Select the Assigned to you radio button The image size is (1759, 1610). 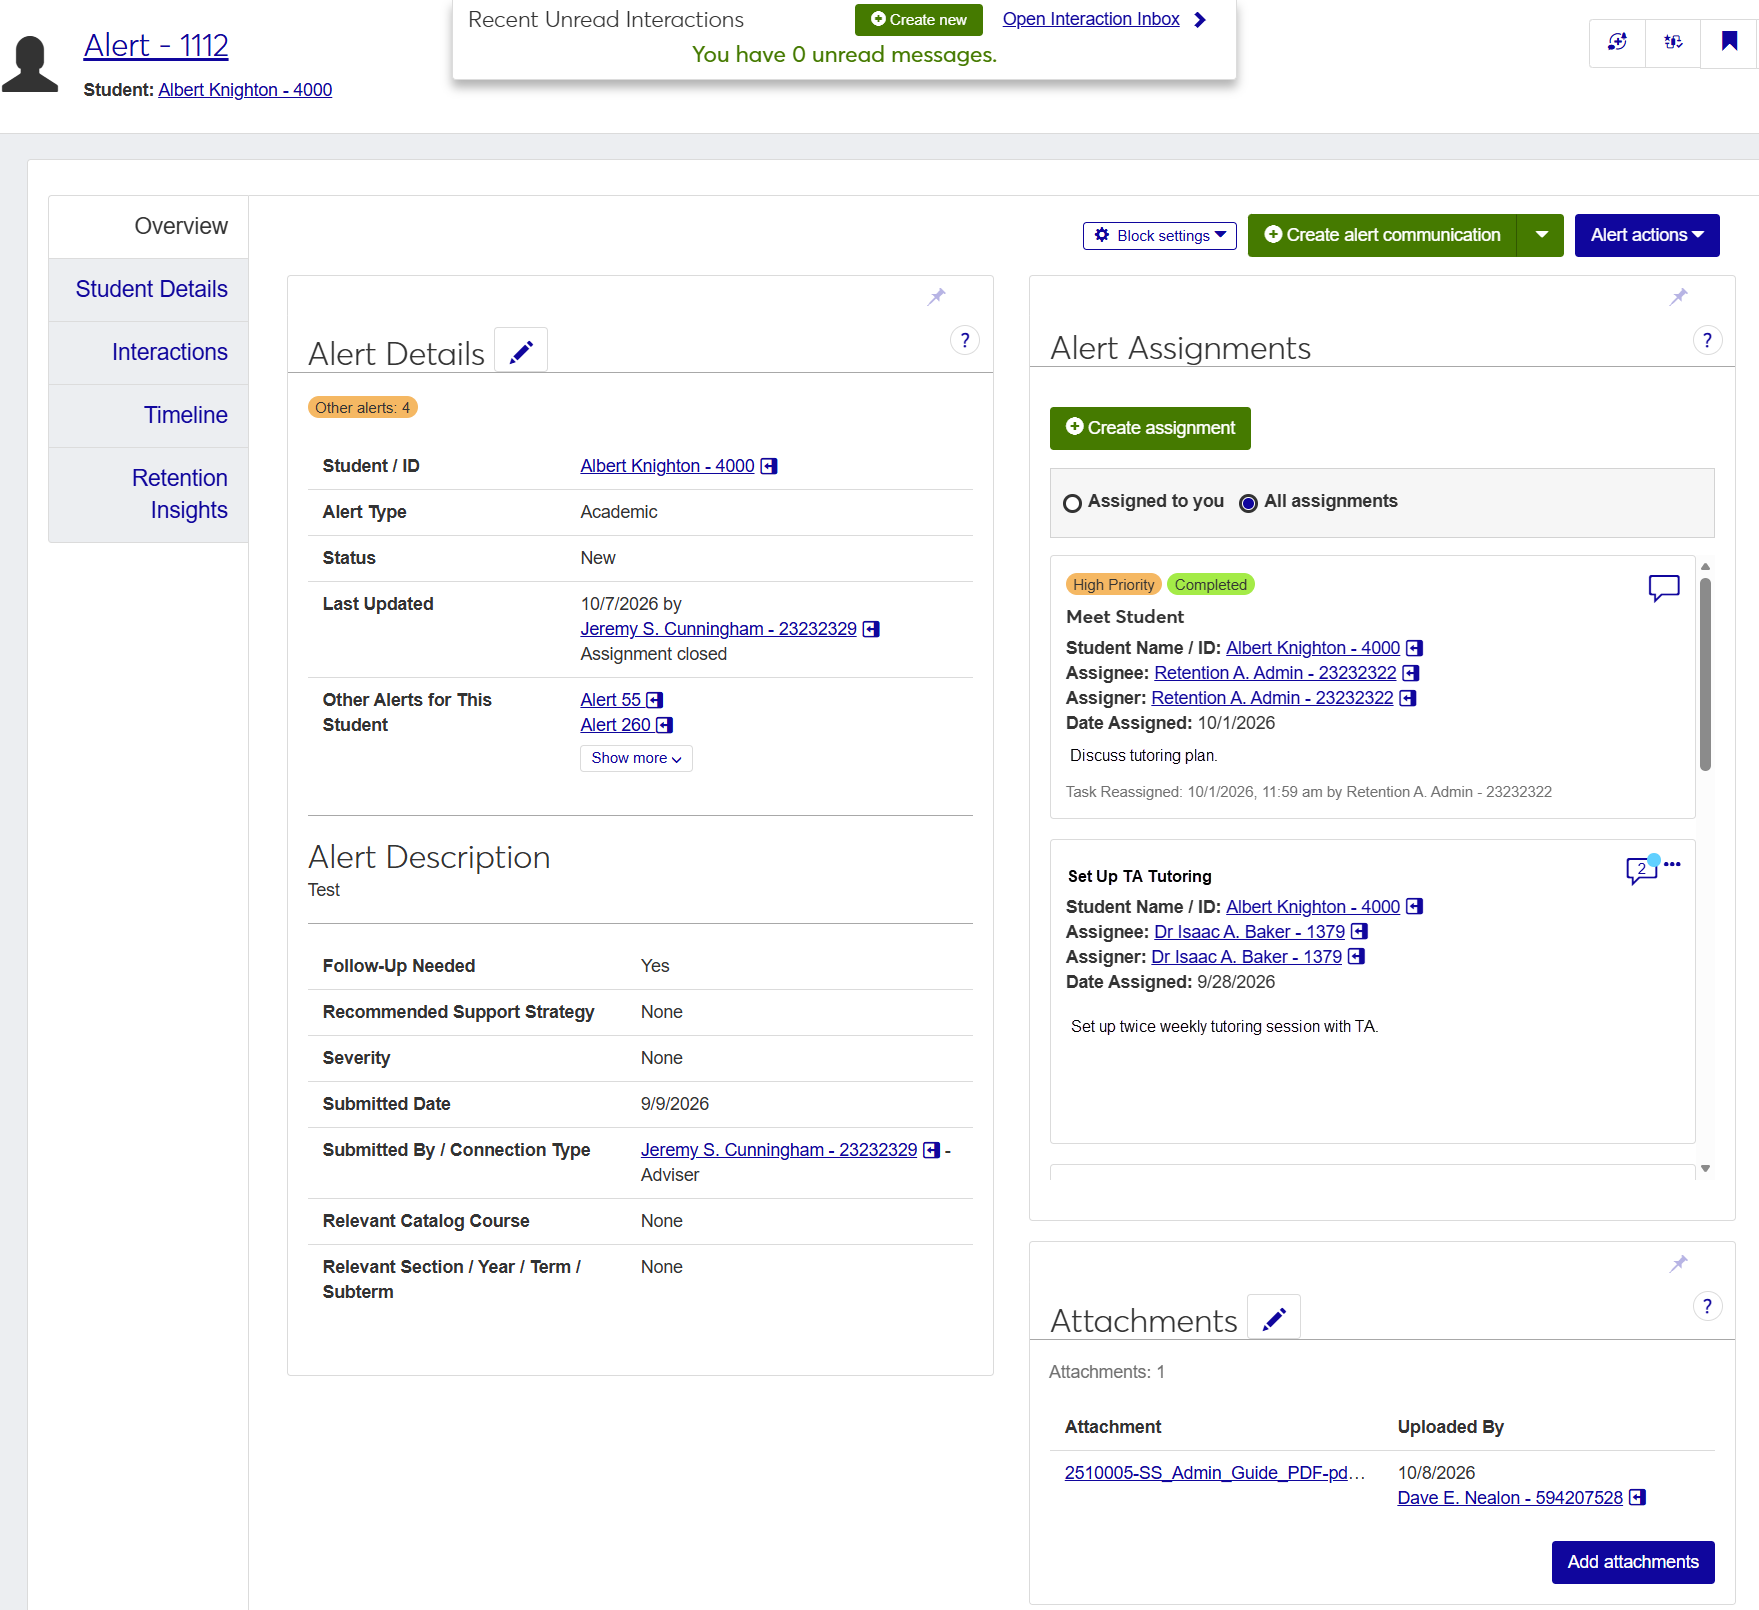pos(1072,503)
